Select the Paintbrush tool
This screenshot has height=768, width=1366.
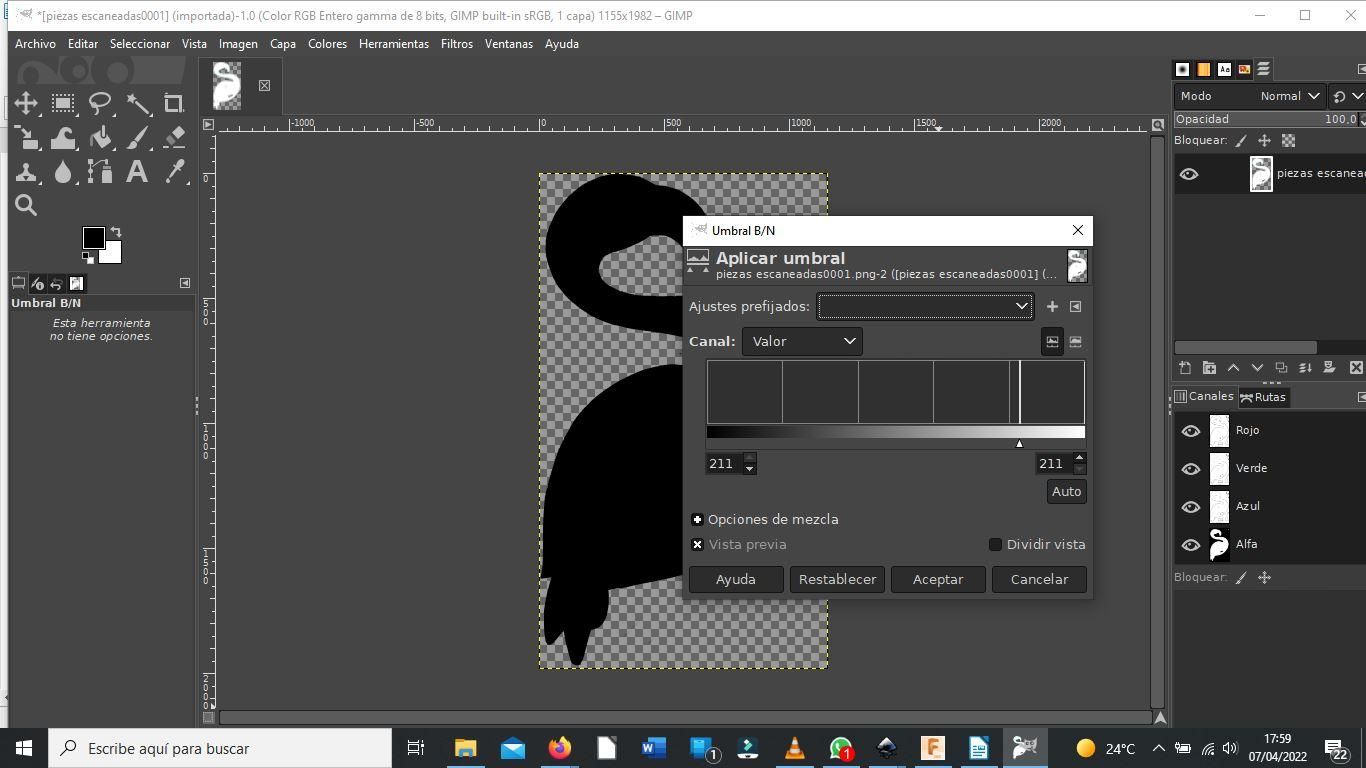pos(138,137)
